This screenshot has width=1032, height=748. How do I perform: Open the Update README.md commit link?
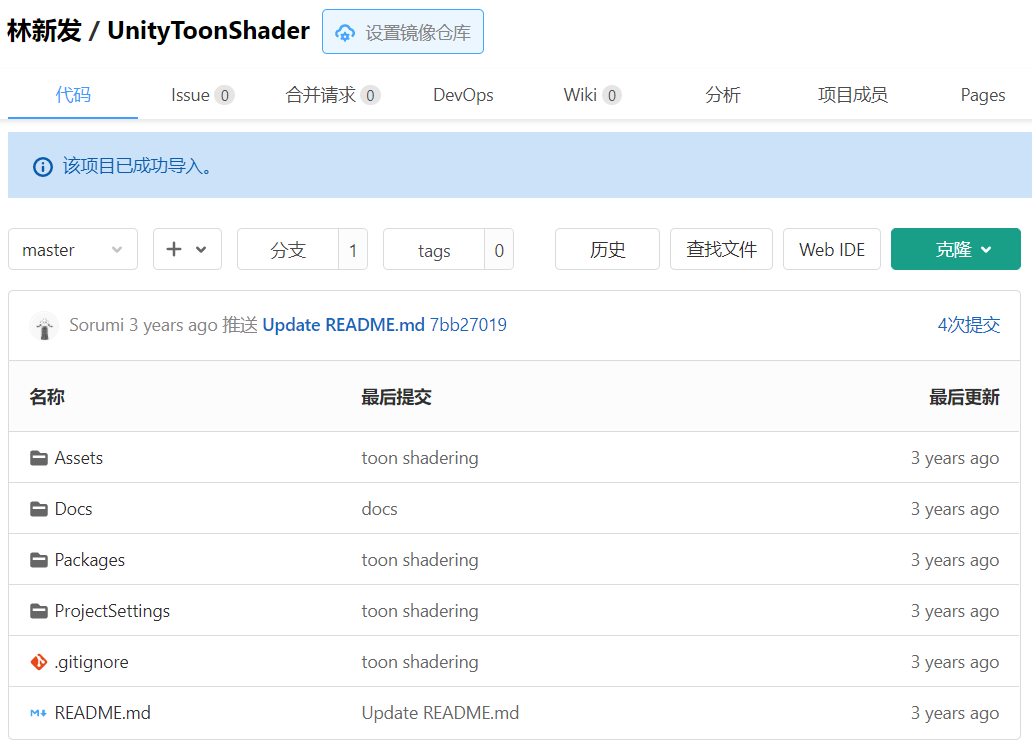pyautogui.click(x=344, y=325)
